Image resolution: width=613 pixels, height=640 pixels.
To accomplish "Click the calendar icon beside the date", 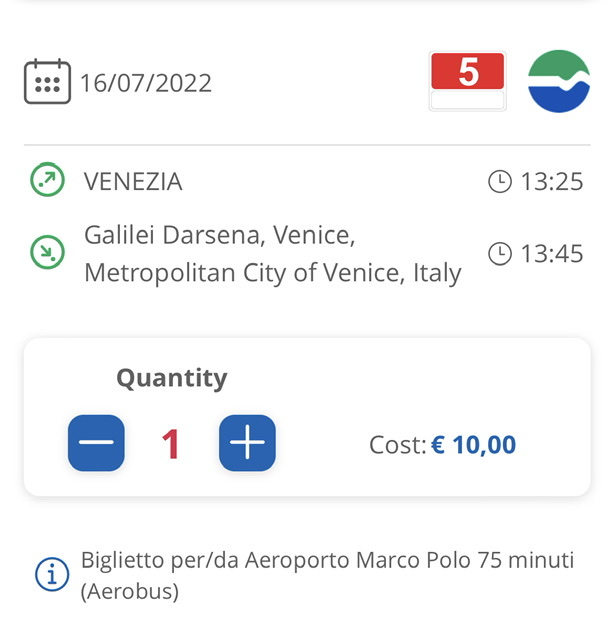I will [47, 81].
